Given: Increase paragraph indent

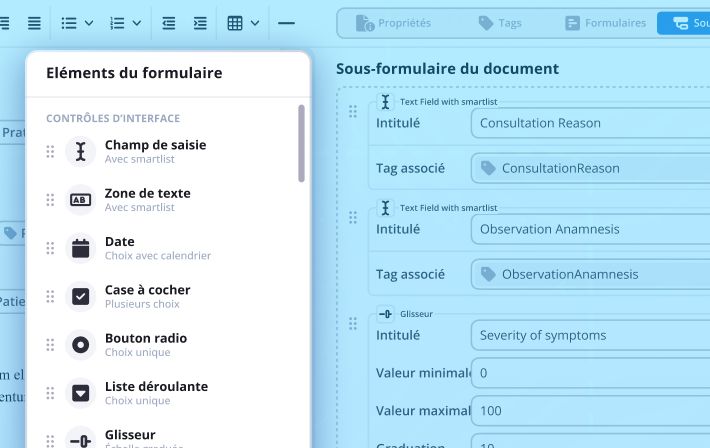Looking at the screenshot, I should coord(200,23).
